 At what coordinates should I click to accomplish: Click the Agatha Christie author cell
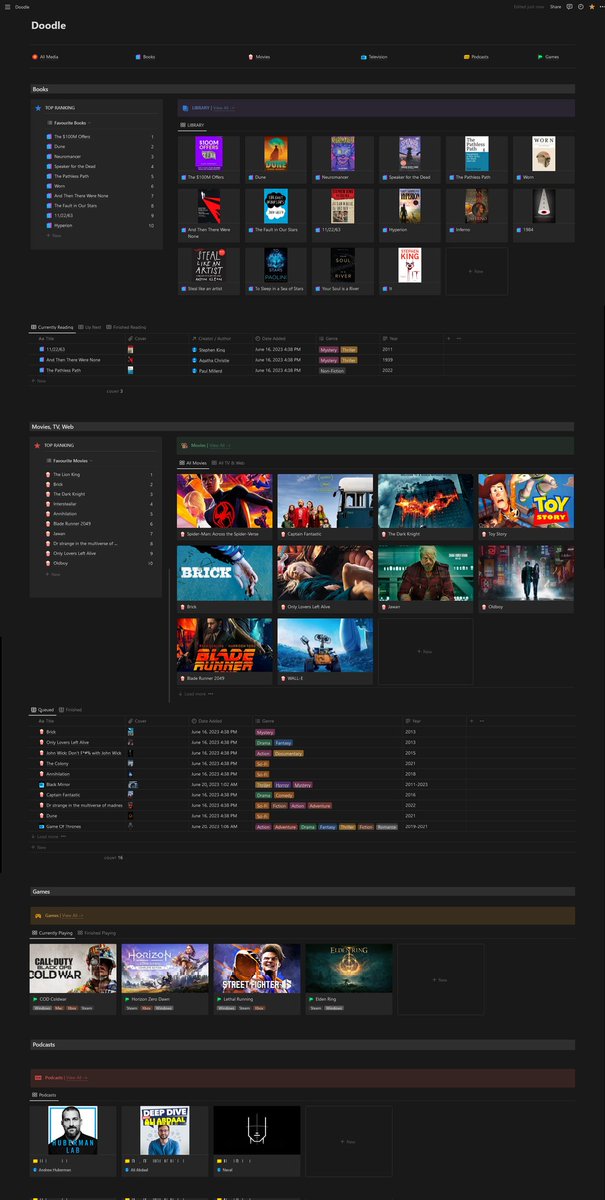[220, 359]
